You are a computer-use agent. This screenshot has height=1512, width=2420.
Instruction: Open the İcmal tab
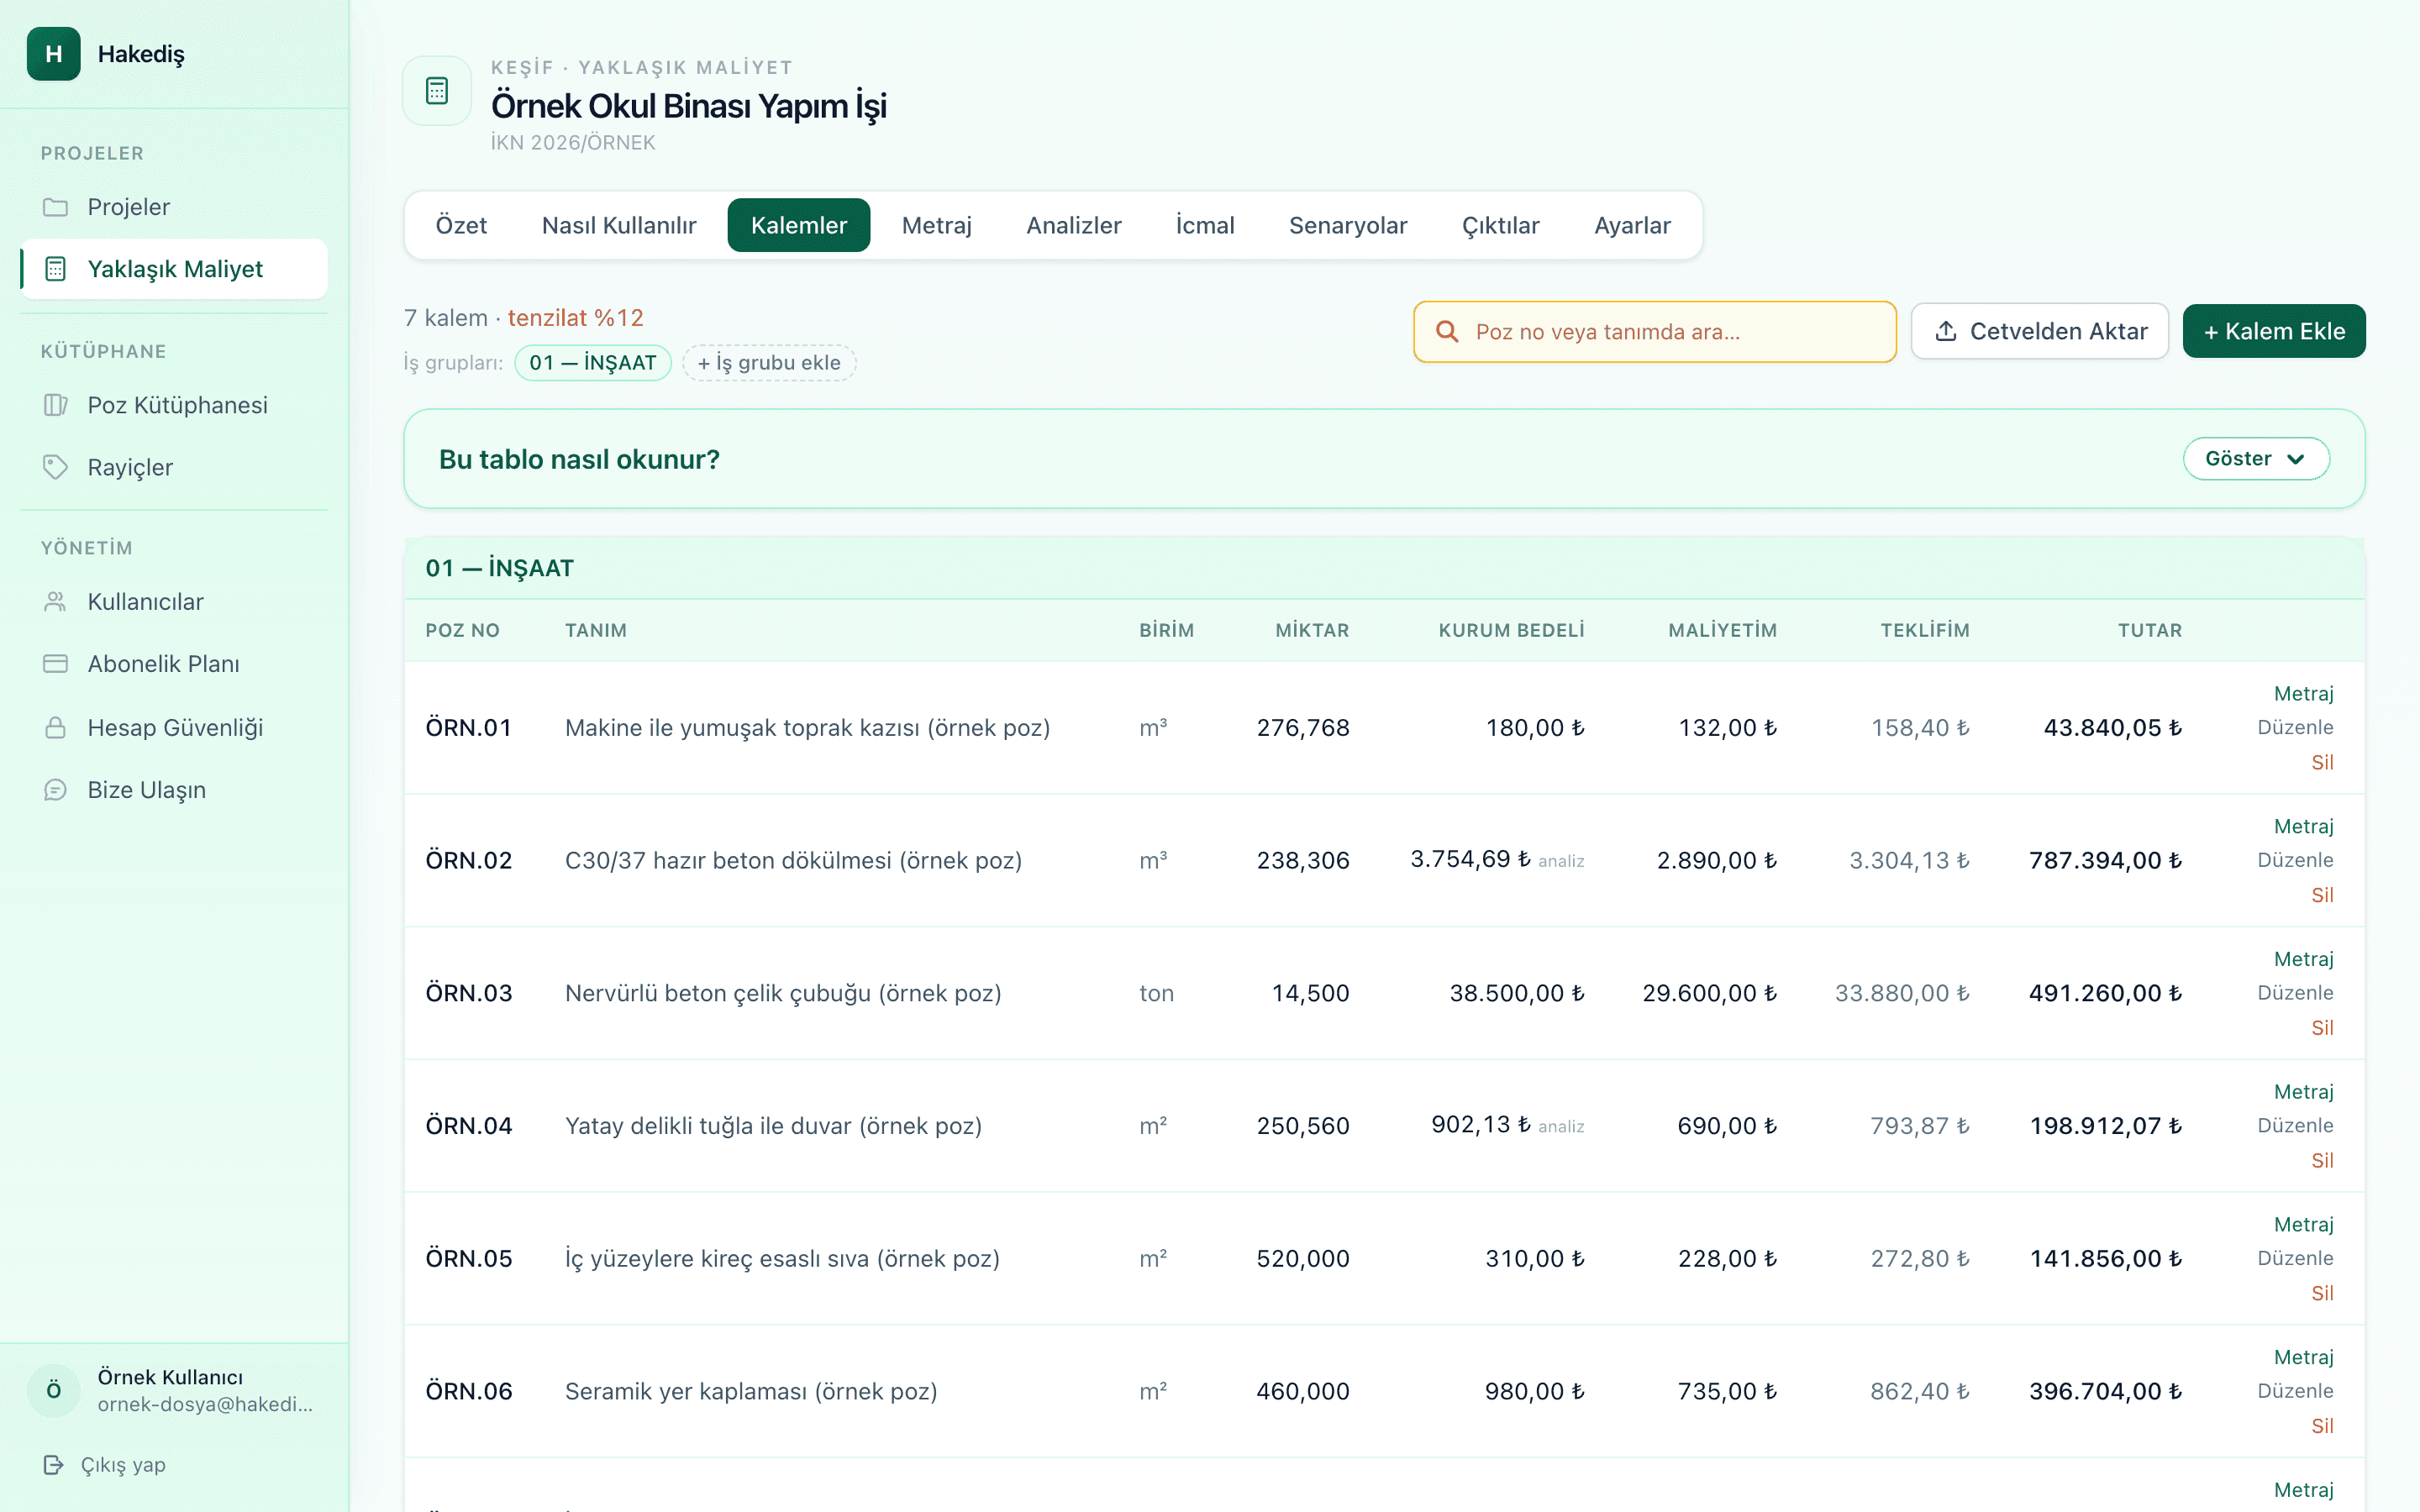[x=1205, y=225]
